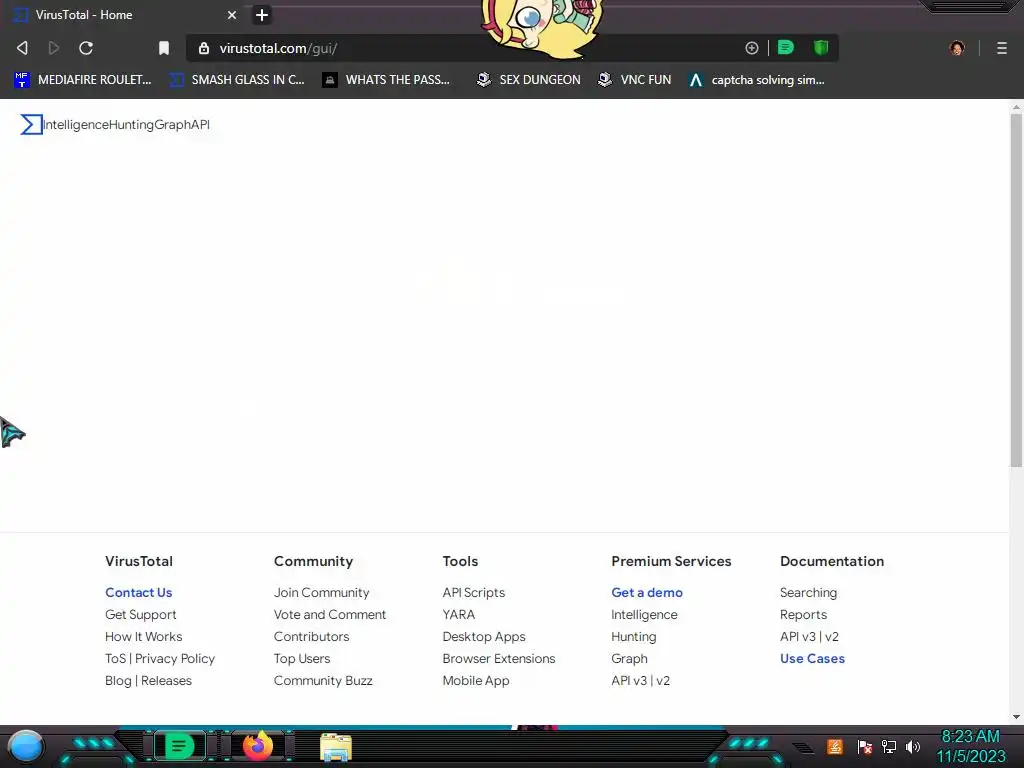This screenshot has height=768, width=1024.
Task: Click Get a demo link
Action: [647, 592]
